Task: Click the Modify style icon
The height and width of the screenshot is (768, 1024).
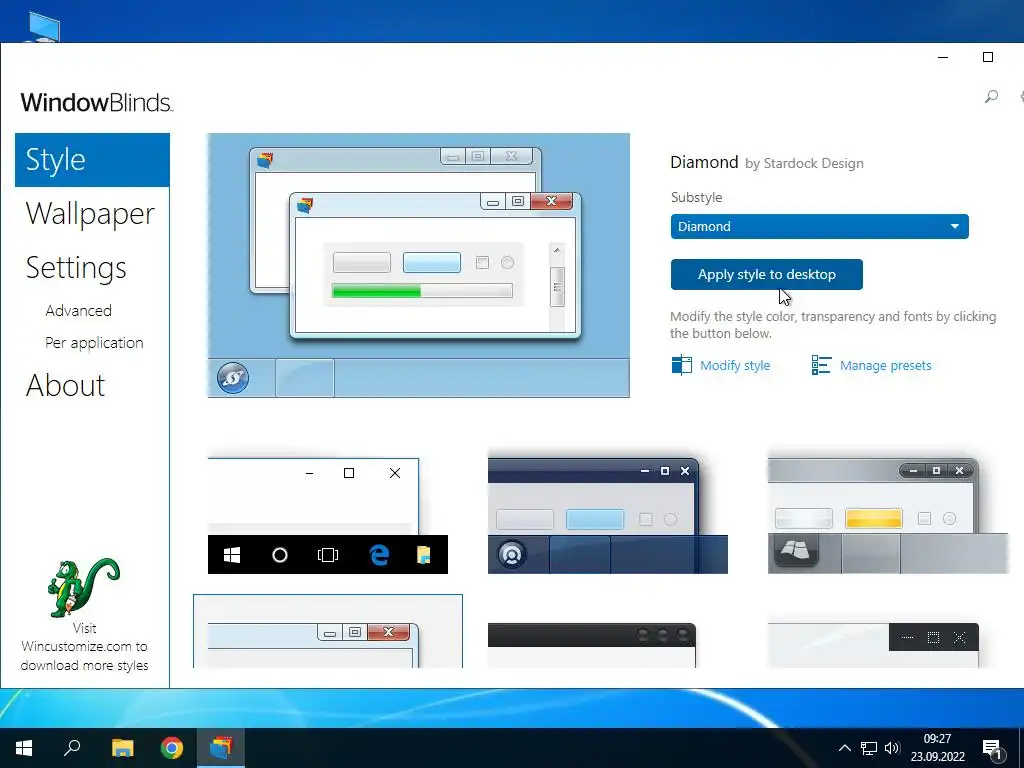Action: [681, 365]
